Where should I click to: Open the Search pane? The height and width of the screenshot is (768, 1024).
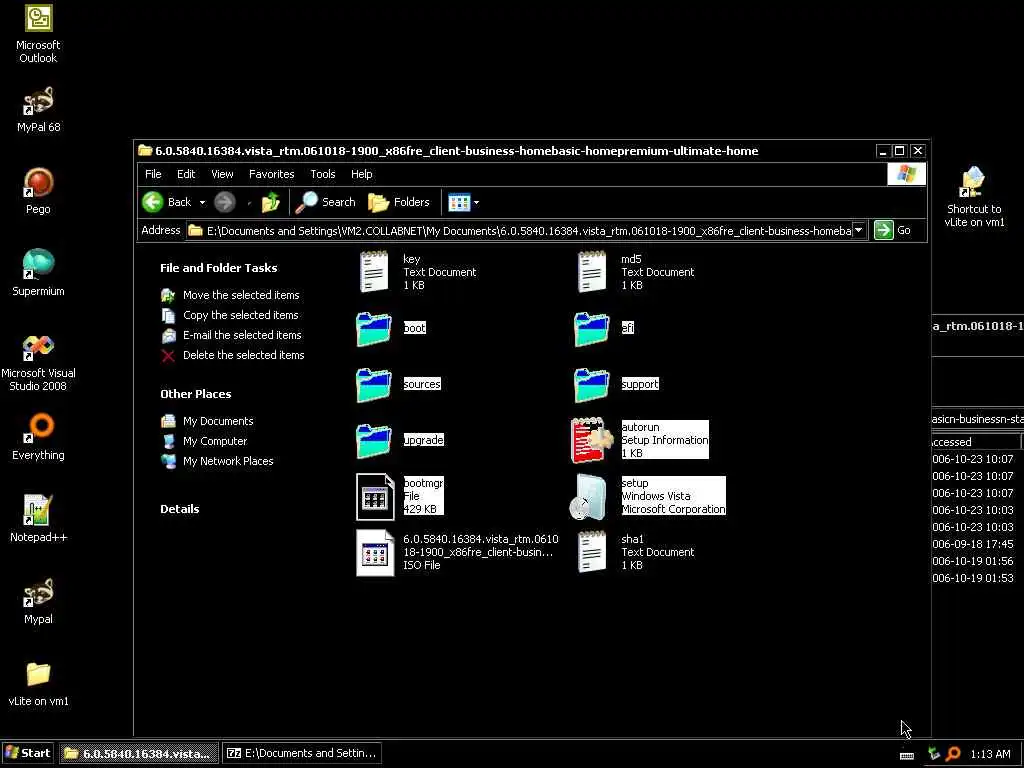[x=325, y=202]
